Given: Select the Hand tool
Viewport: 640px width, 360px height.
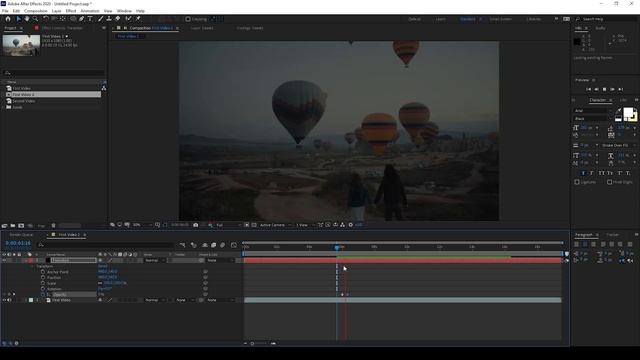Looking at the screenshot, I should pos(27,19).
